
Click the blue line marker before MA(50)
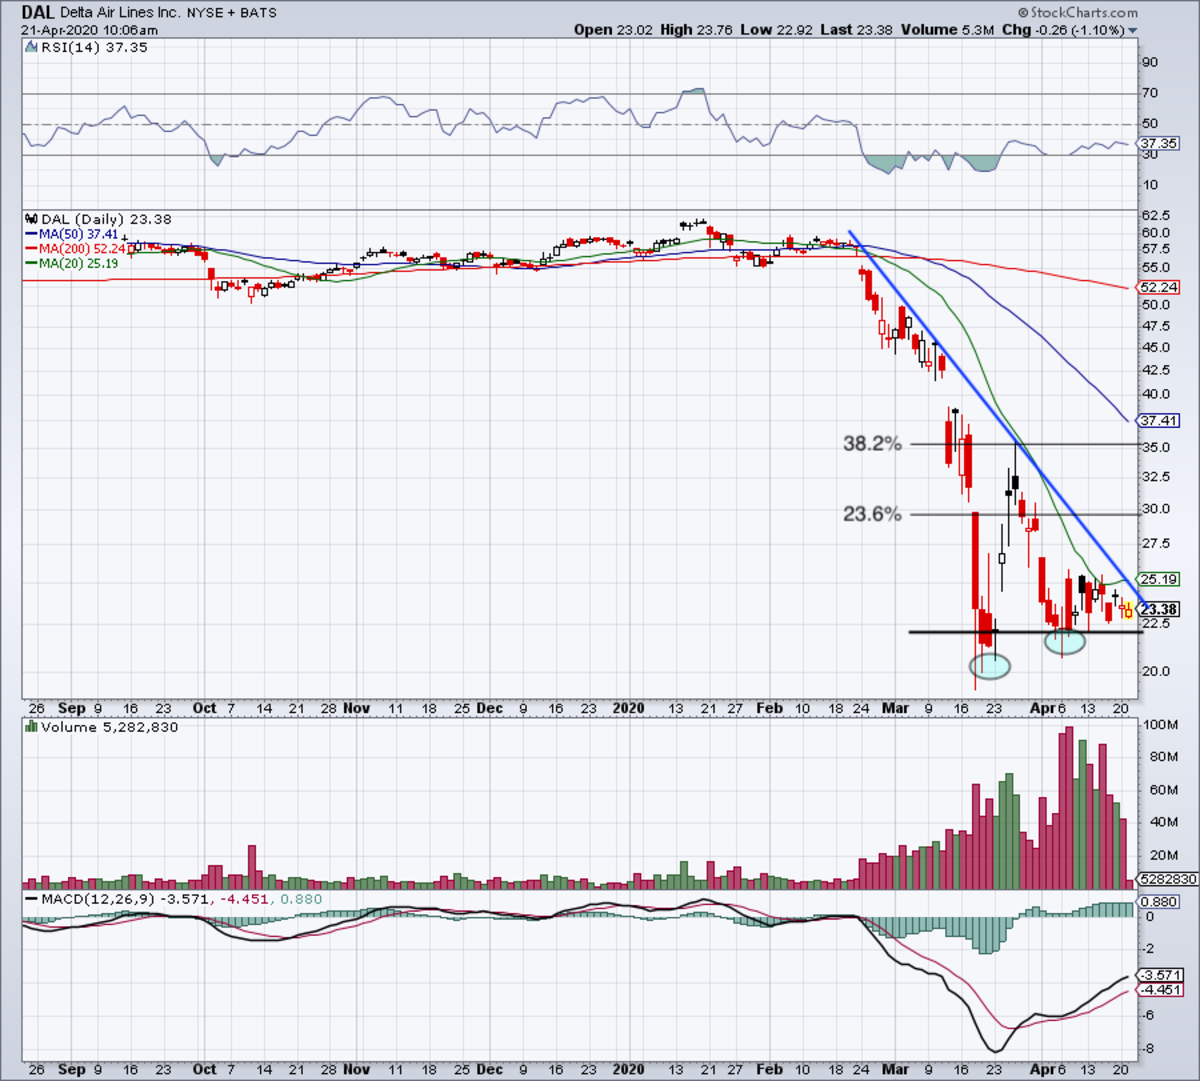click(31, 234)
